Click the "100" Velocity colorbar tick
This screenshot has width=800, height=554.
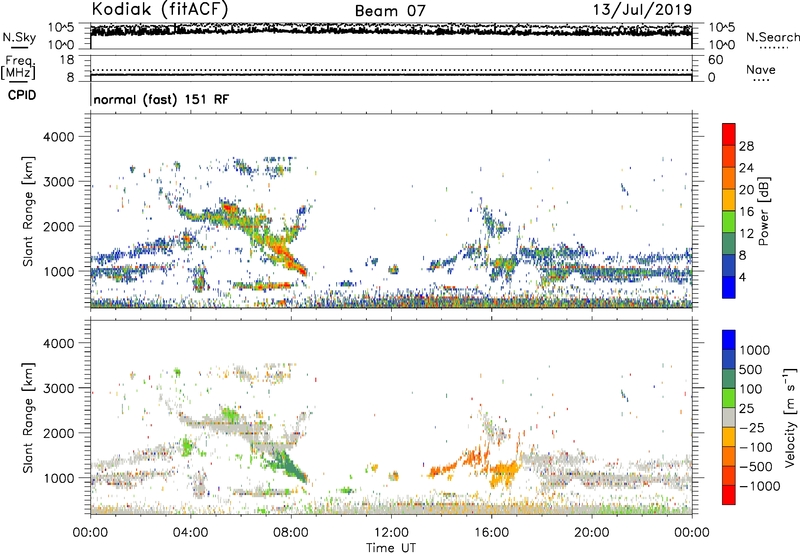(750, 389)
